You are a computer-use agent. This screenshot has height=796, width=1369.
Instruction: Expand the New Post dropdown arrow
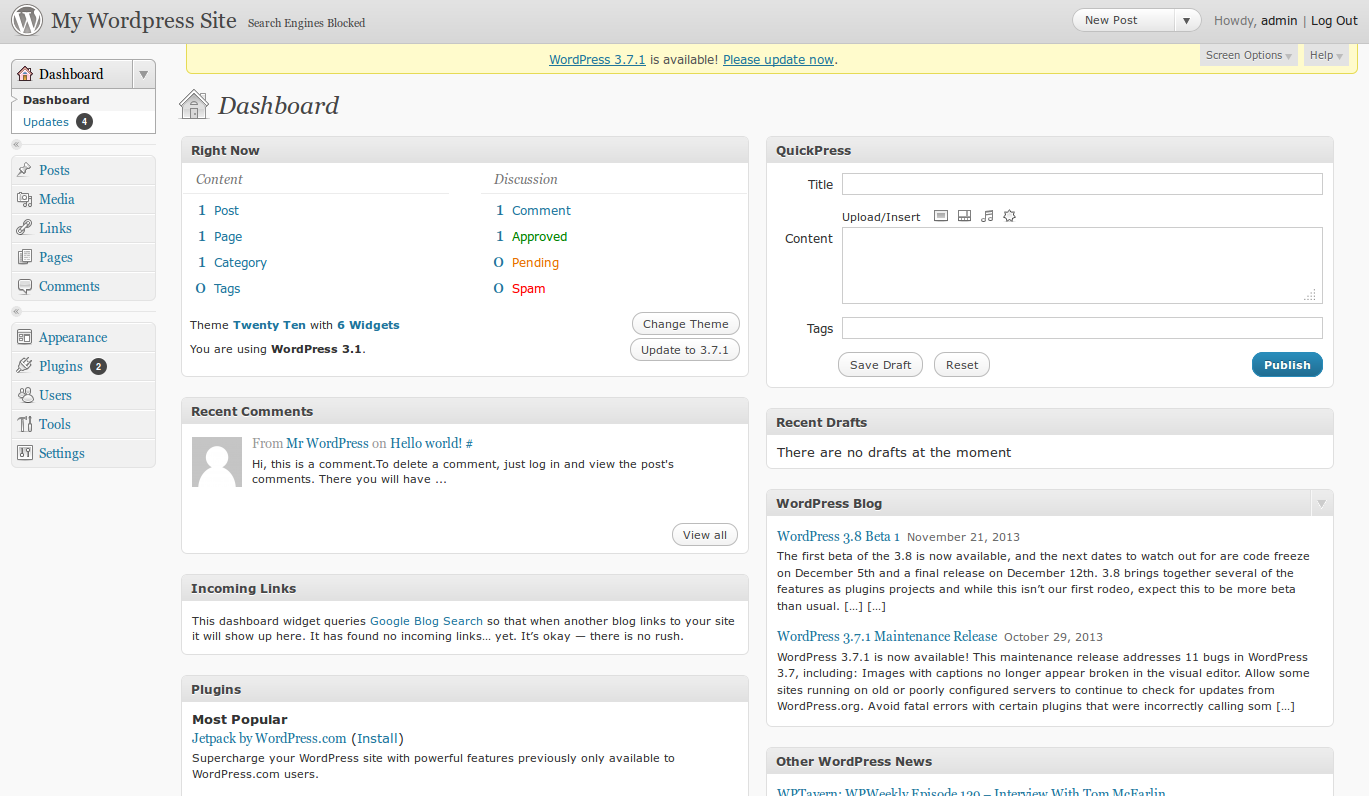click(1186, 20)
